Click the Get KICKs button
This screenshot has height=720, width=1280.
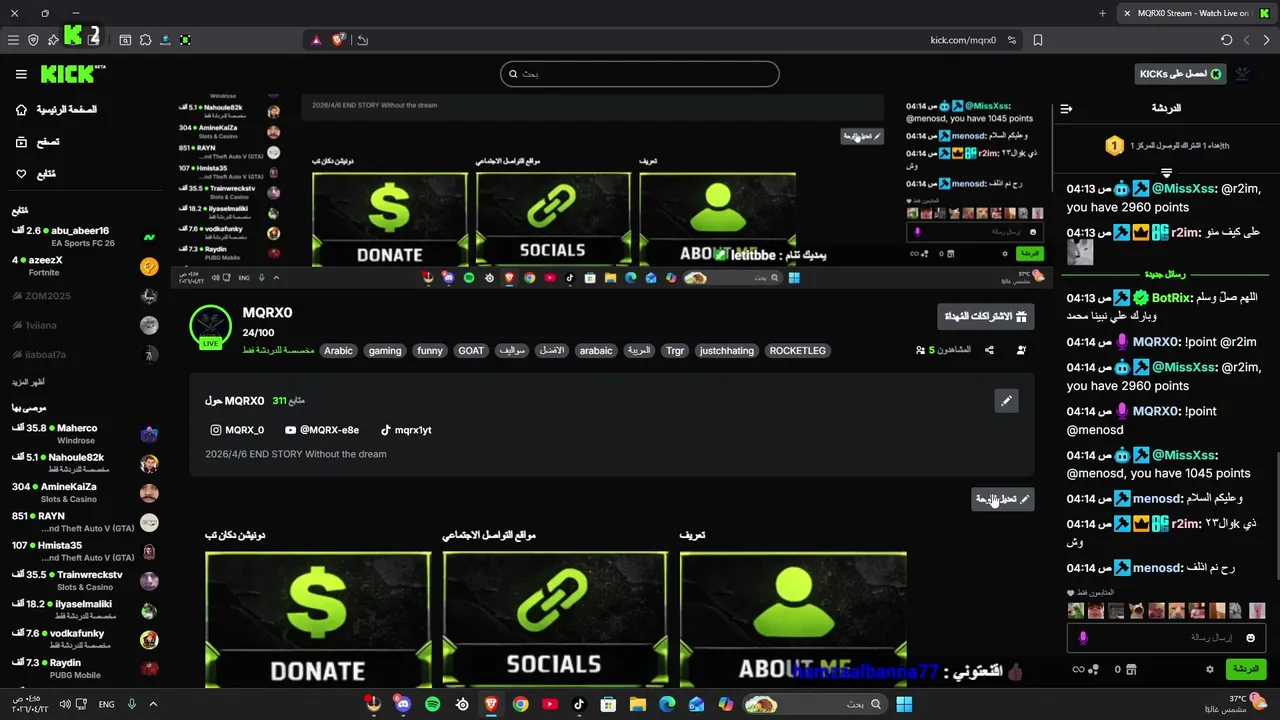[x=1181, y=74]
